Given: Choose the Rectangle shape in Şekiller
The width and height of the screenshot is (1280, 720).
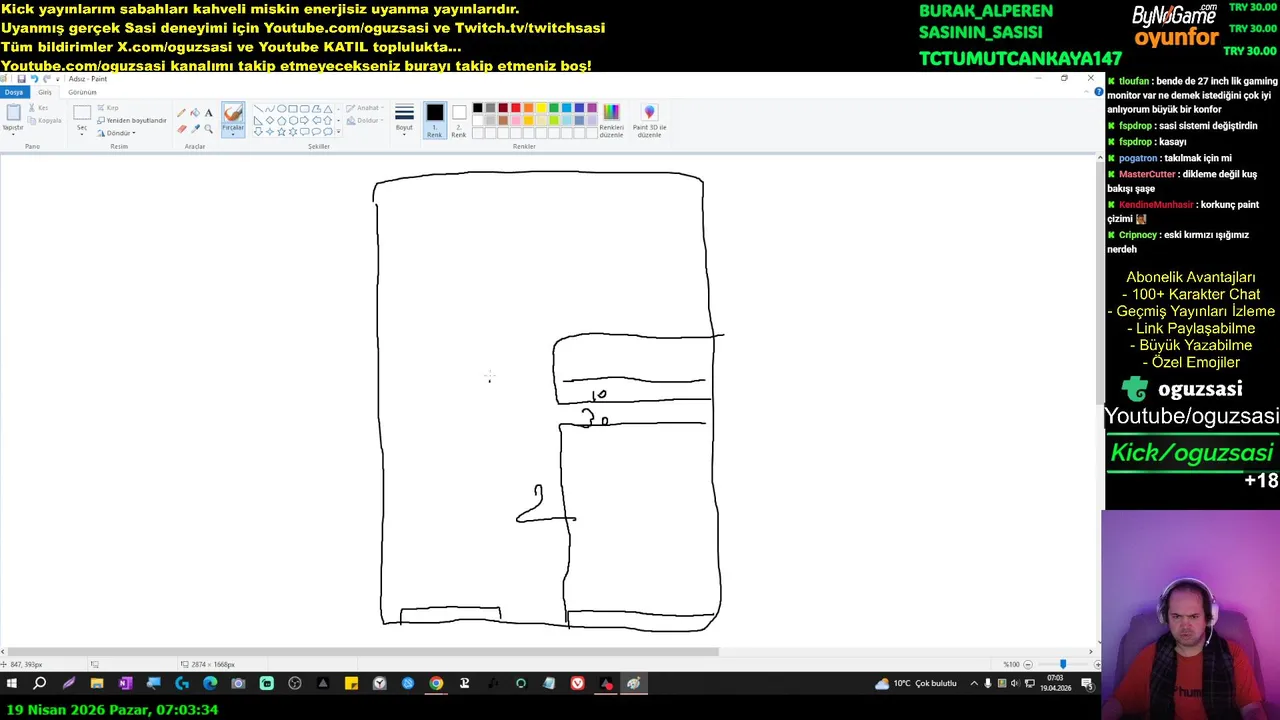Looking at the screenshot, I should click(x=292, y=109).
